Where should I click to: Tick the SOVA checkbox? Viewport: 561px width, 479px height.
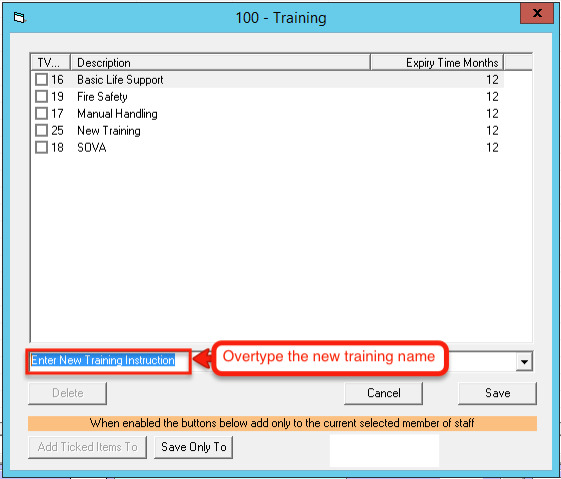tap(42, 147)
